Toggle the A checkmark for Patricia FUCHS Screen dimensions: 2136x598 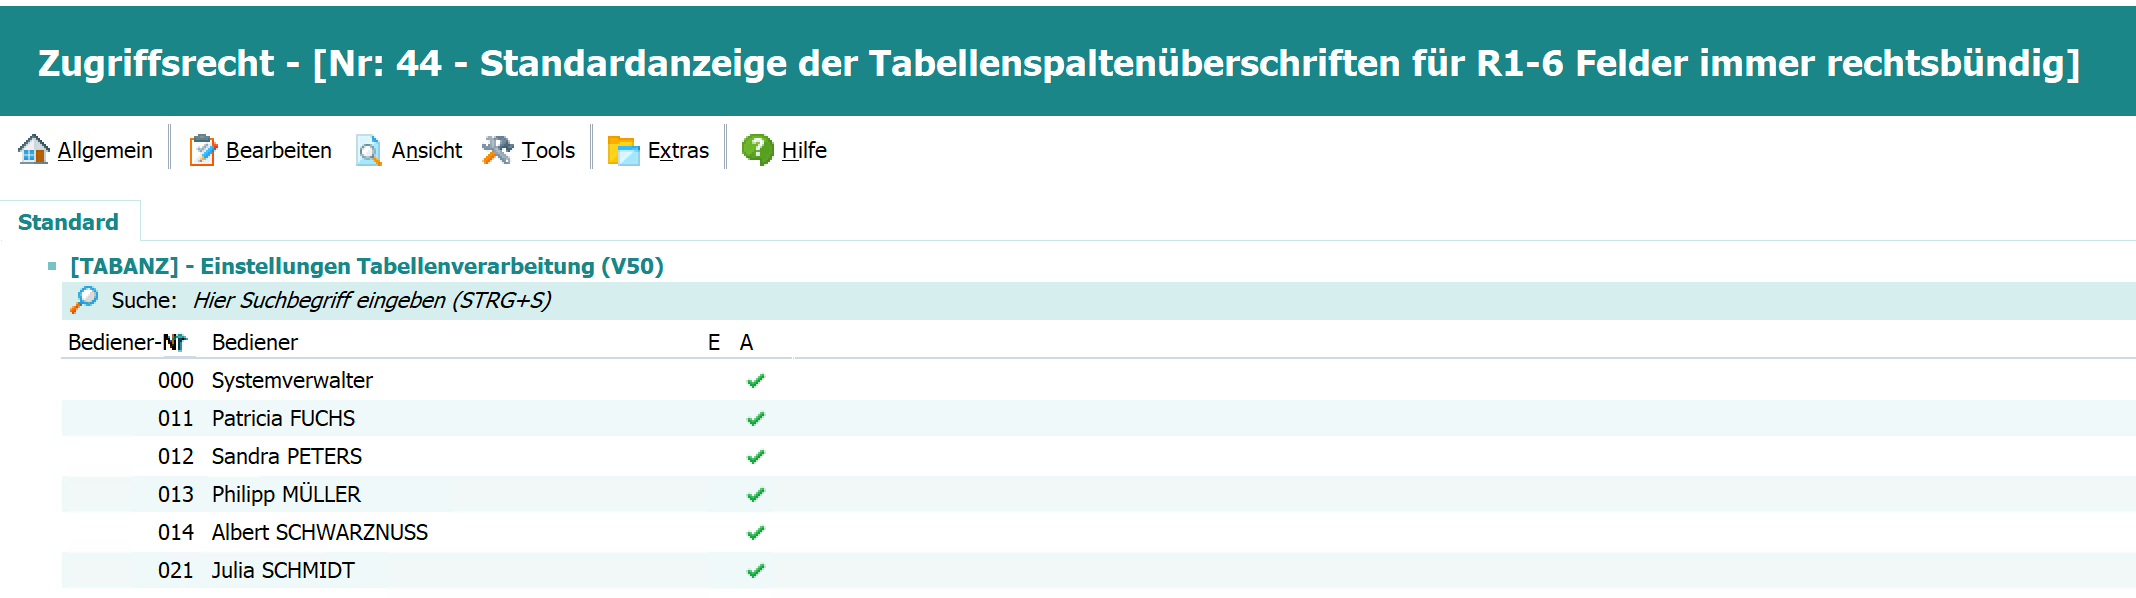(x=756, y=419)
